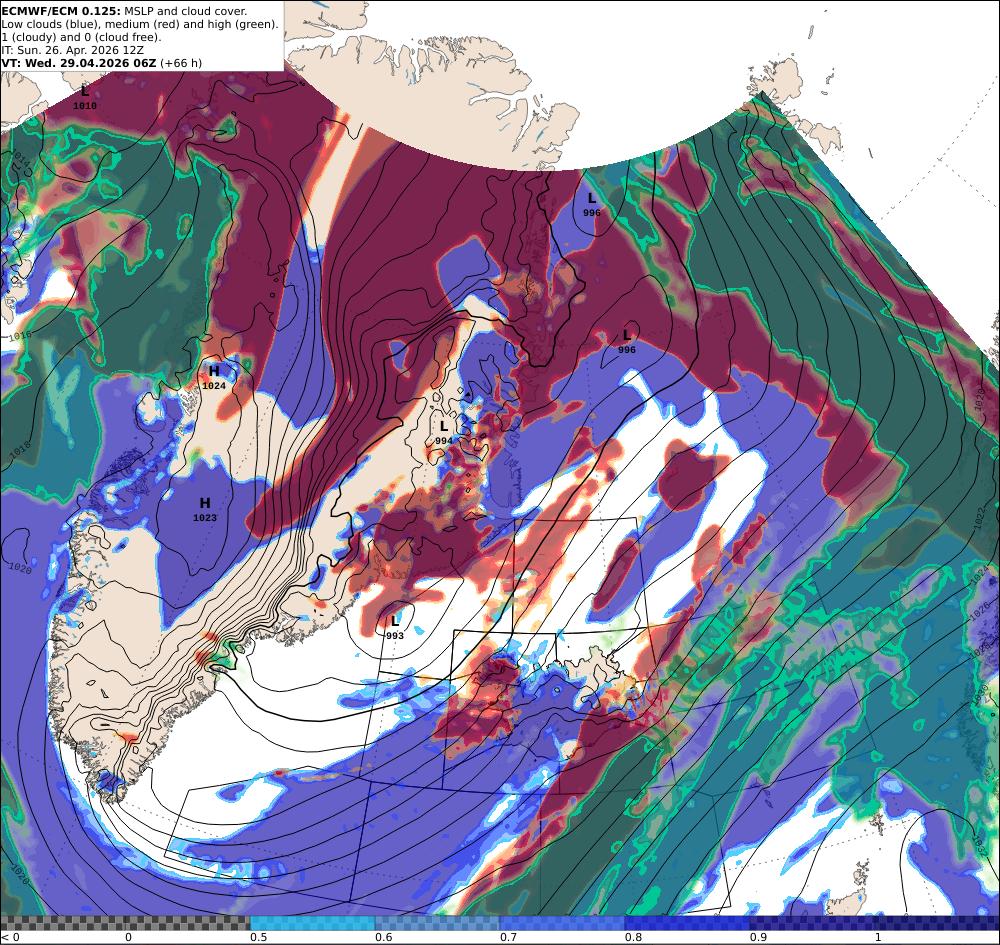
Task: Click the 'L 993' low pressure marker
Action: point(395,627)
